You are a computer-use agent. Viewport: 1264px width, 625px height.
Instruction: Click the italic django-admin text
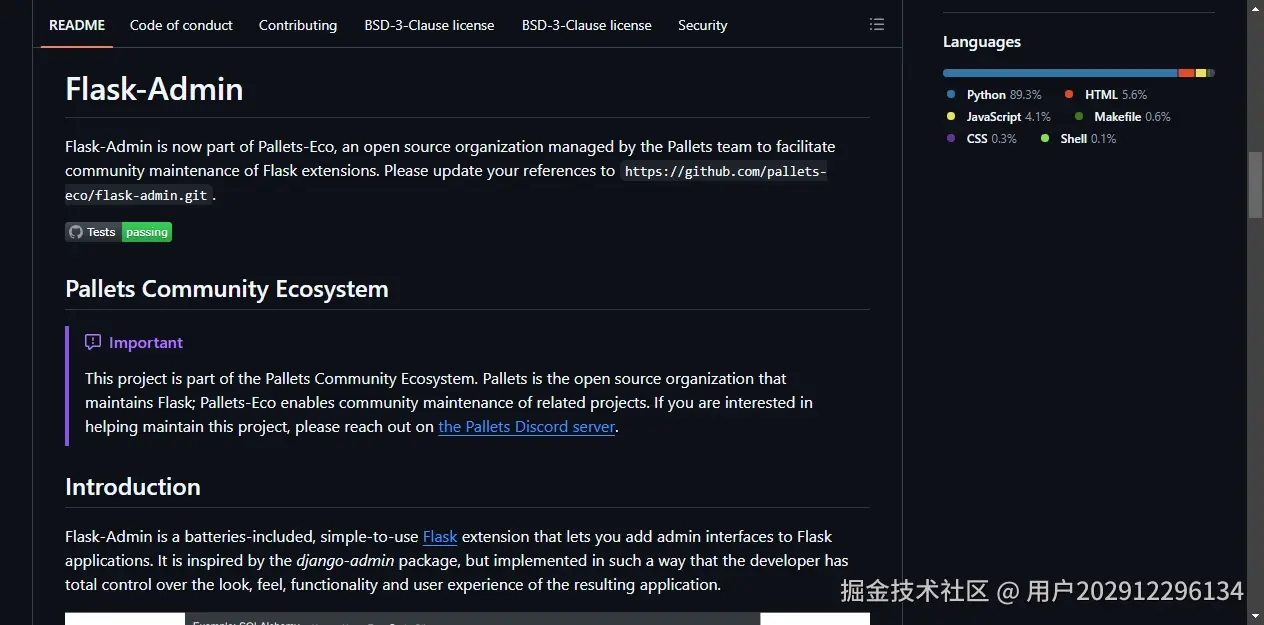click(x=345, y=561)
